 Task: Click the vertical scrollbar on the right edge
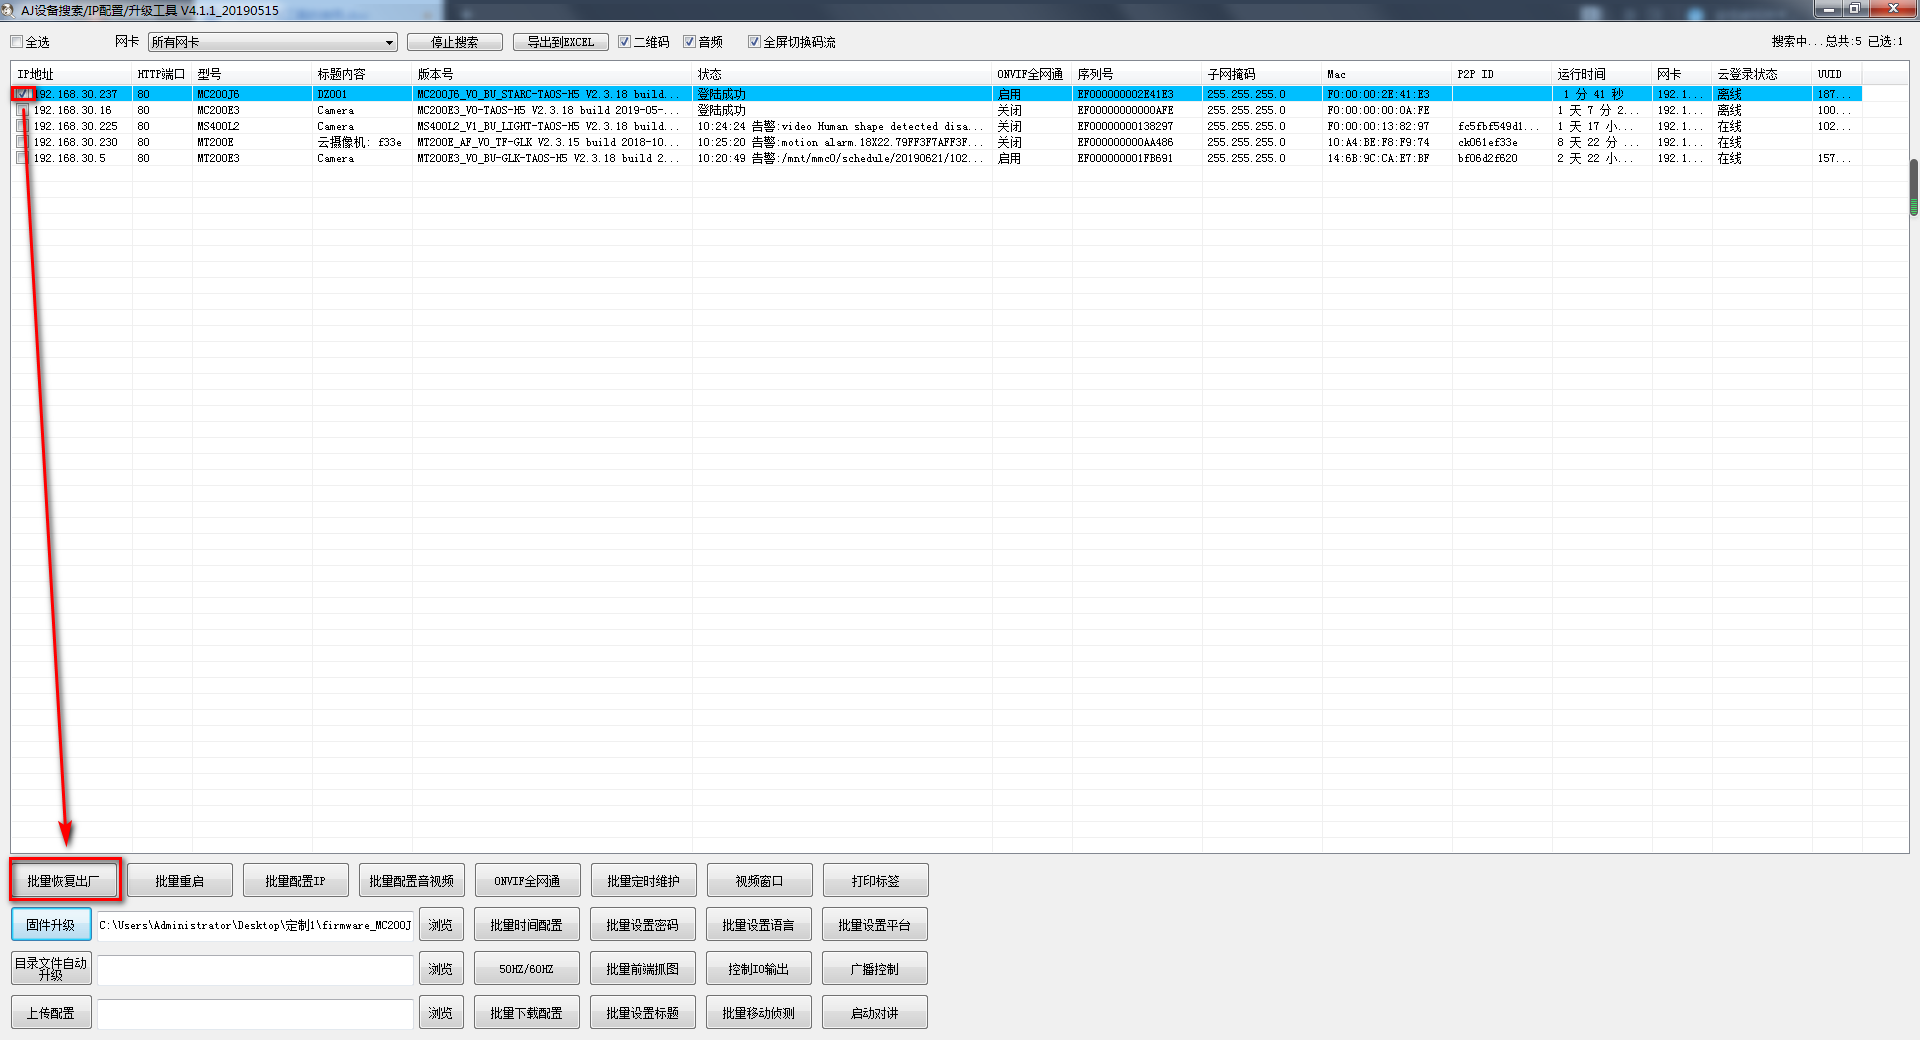1913,187
